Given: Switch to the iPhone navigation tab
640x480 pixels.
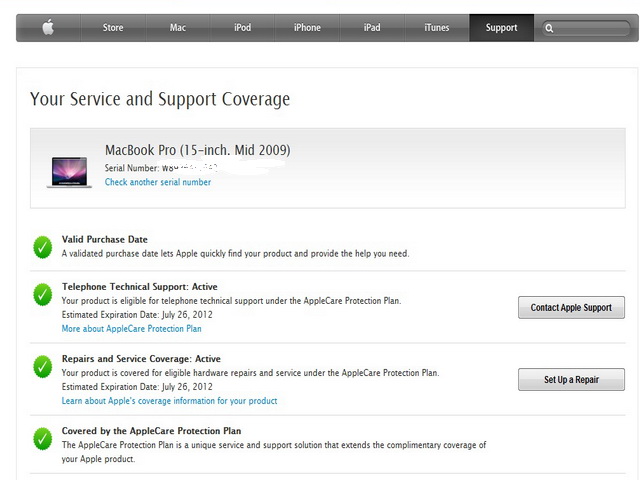Looking at the screenshot, I should click(307, 28).
